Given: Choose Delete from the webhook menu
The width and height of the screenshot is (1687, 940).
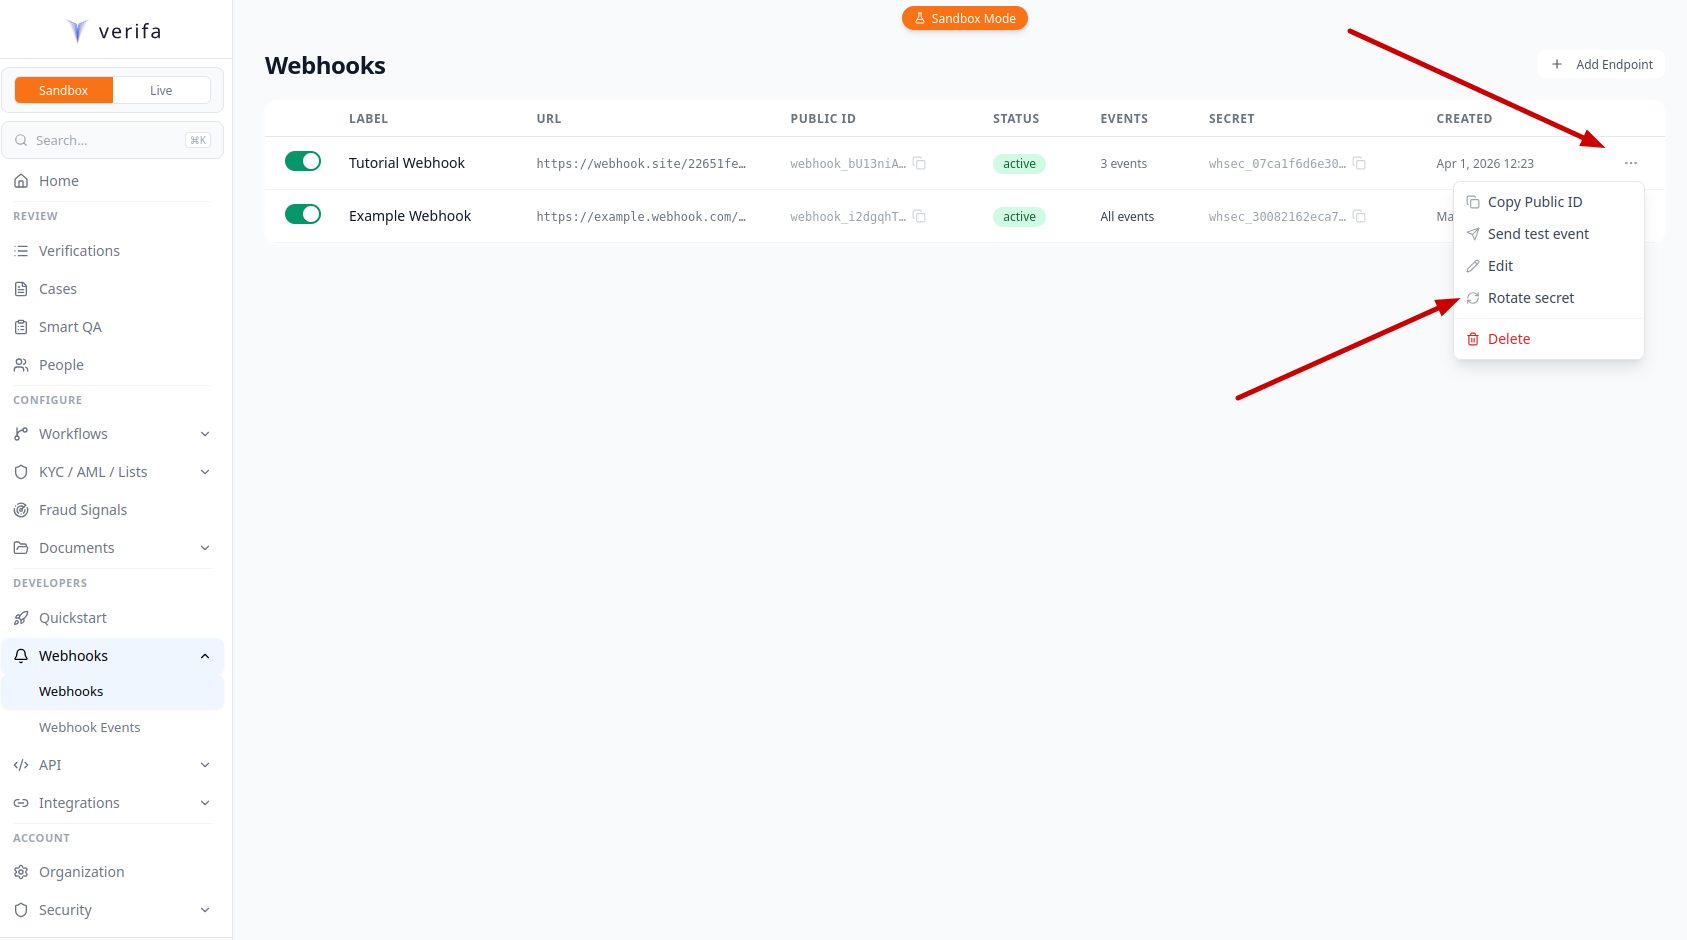Looking at the screenshot, I should (x=1508, y=338).
